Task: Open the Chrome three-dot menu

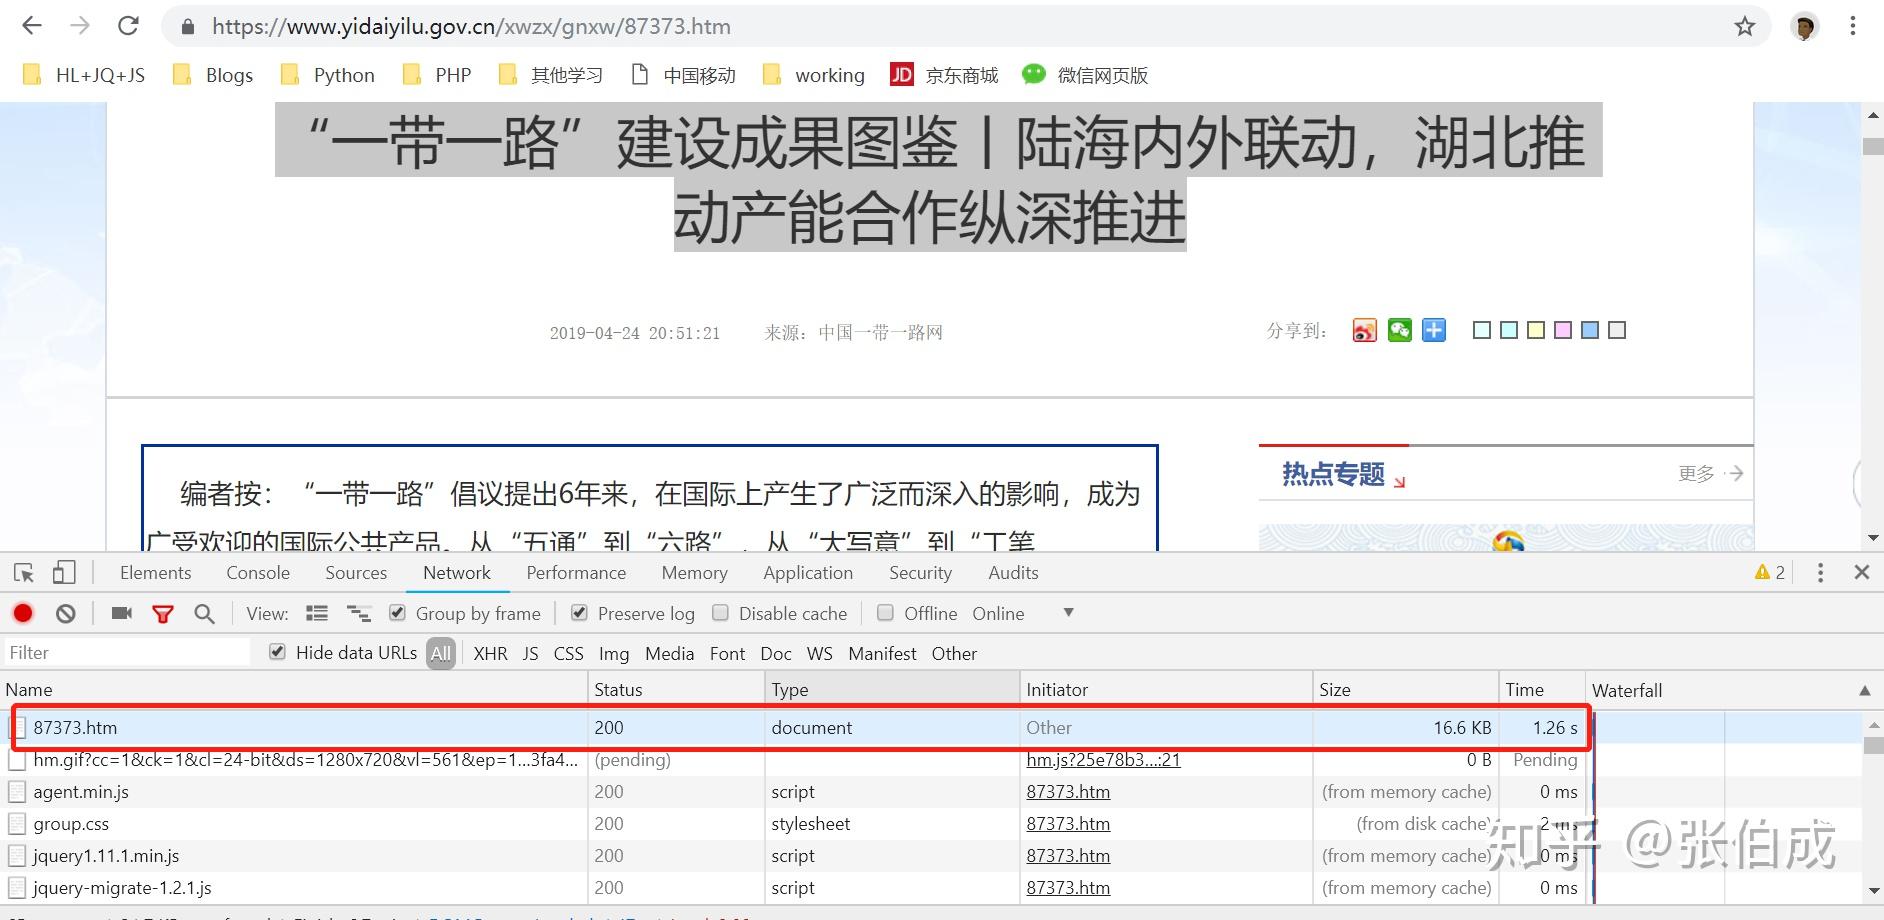Action: coord(1853,26)
